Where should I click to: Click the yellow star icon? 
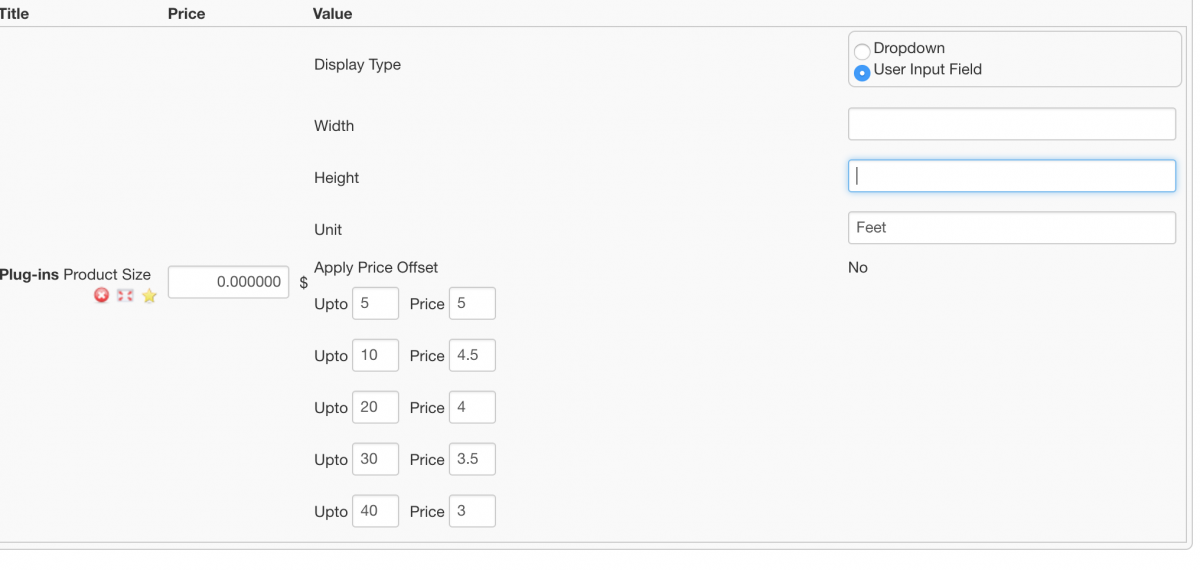coord(149,295)
